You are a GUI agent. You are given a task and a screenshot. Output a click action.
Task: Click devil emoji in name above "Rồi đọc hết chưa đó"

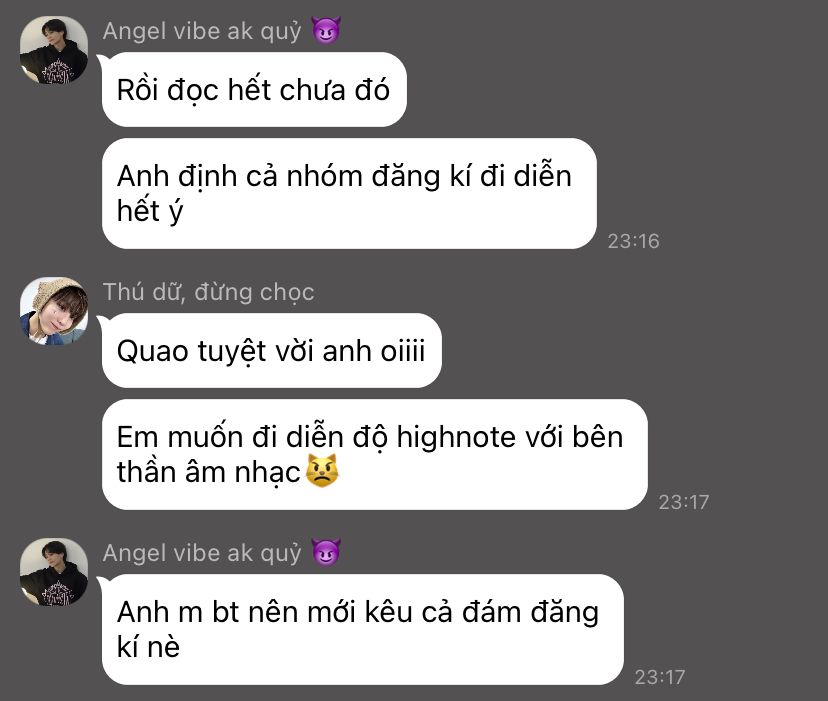326,30
